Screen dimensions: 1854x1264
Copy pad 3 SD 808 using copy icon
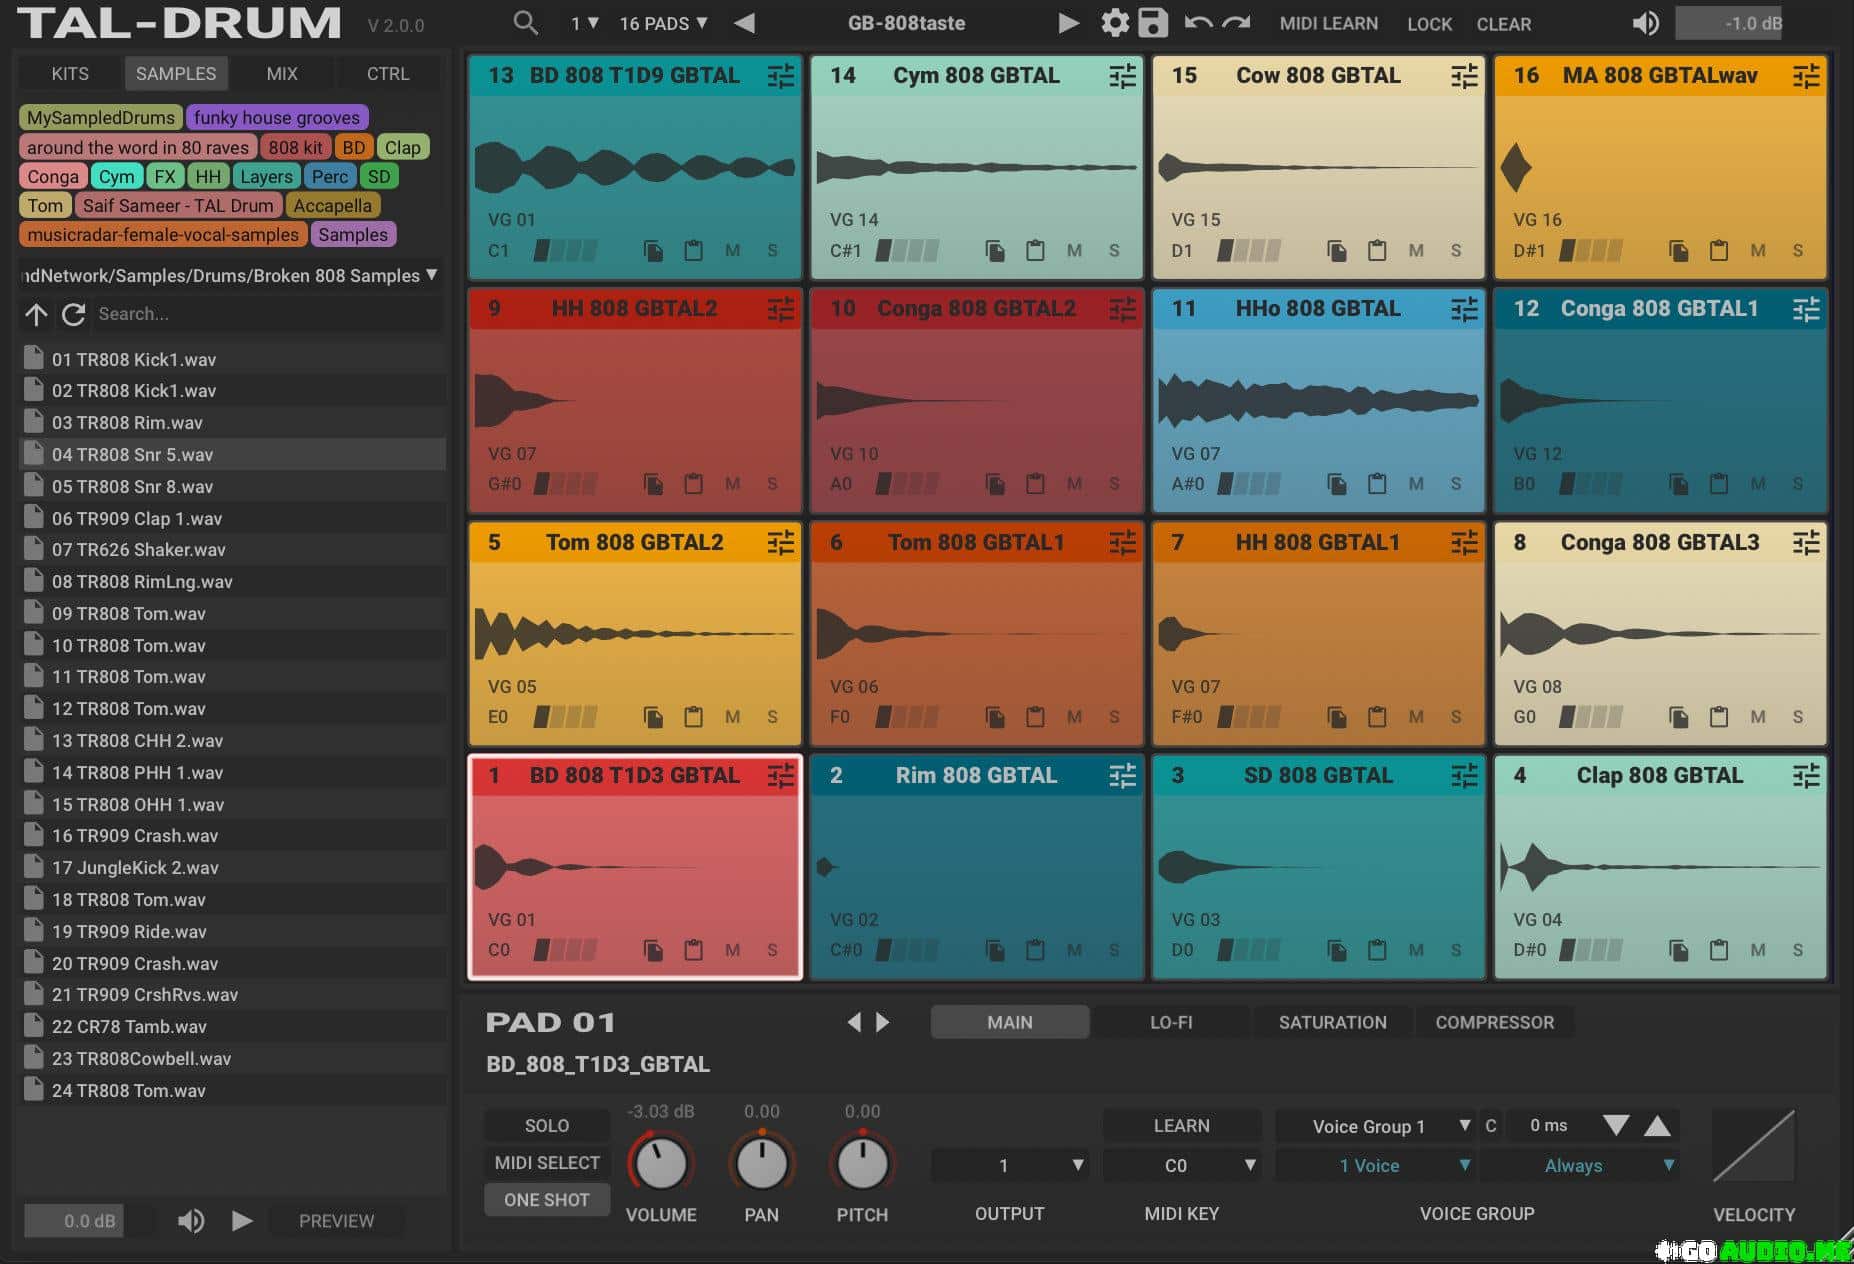click(1337, 950)
